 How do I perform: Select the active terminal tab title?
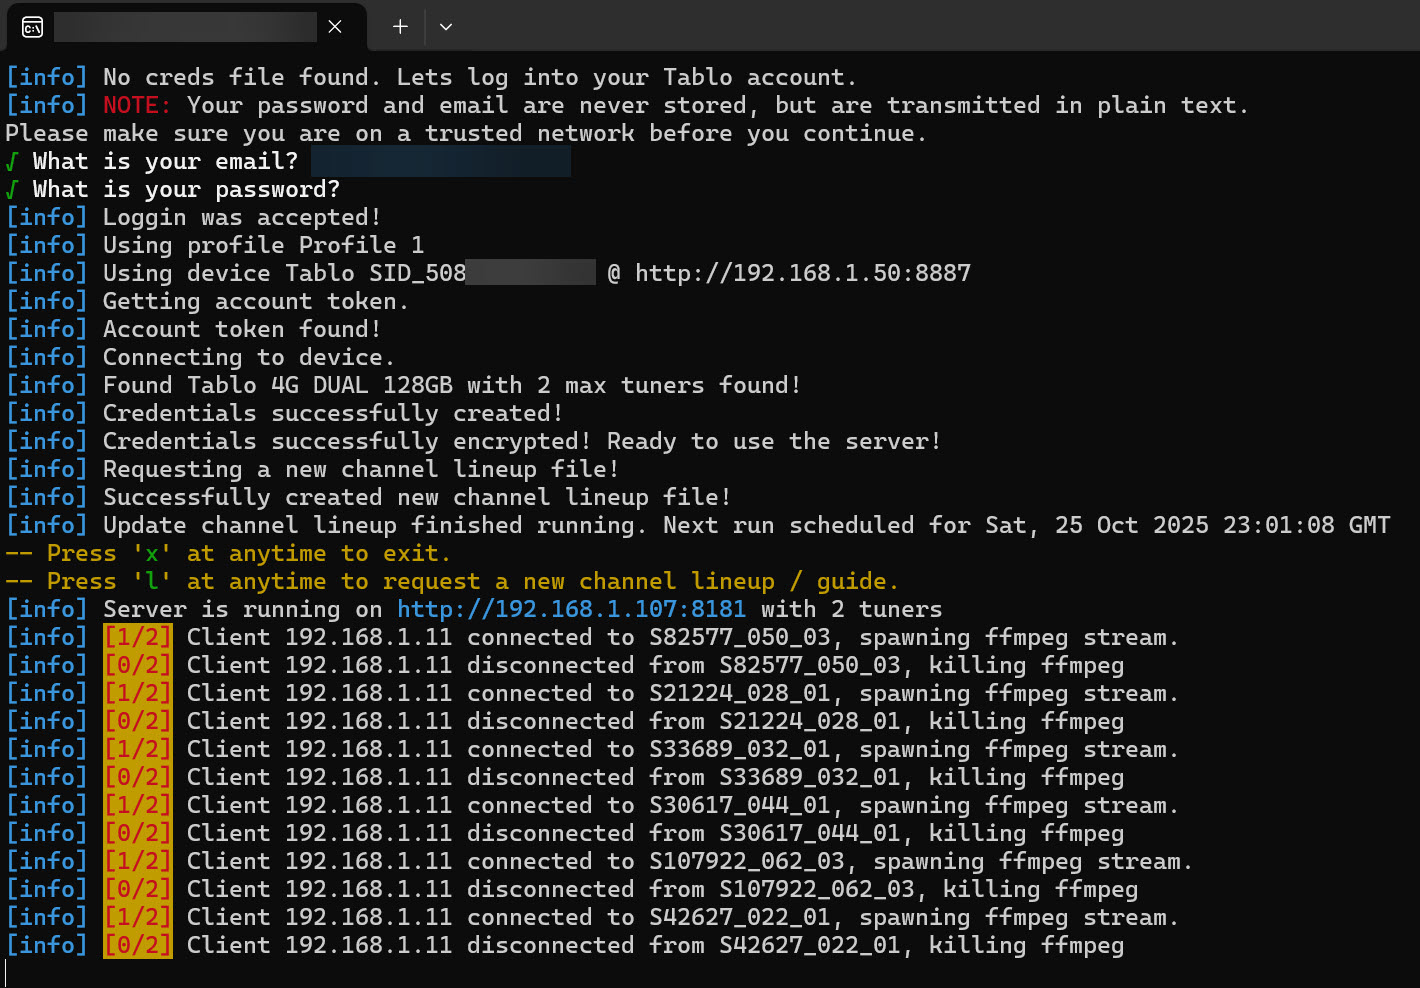coord(185,27)
